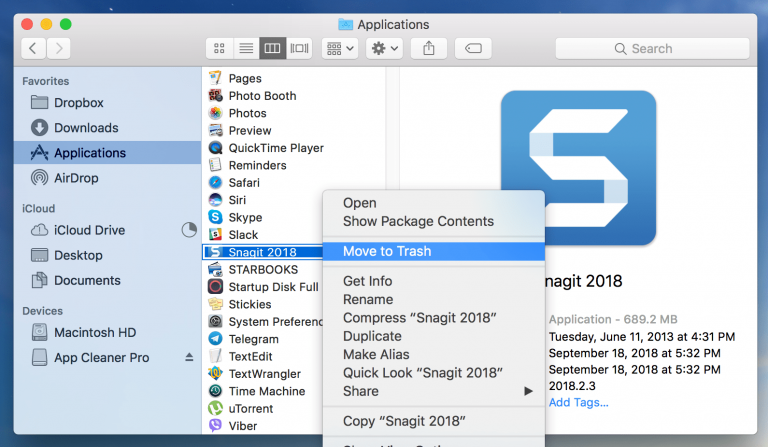Go back with the left arrow button
Viewport: 768px width, 447px height.
(x=33, y=48)
